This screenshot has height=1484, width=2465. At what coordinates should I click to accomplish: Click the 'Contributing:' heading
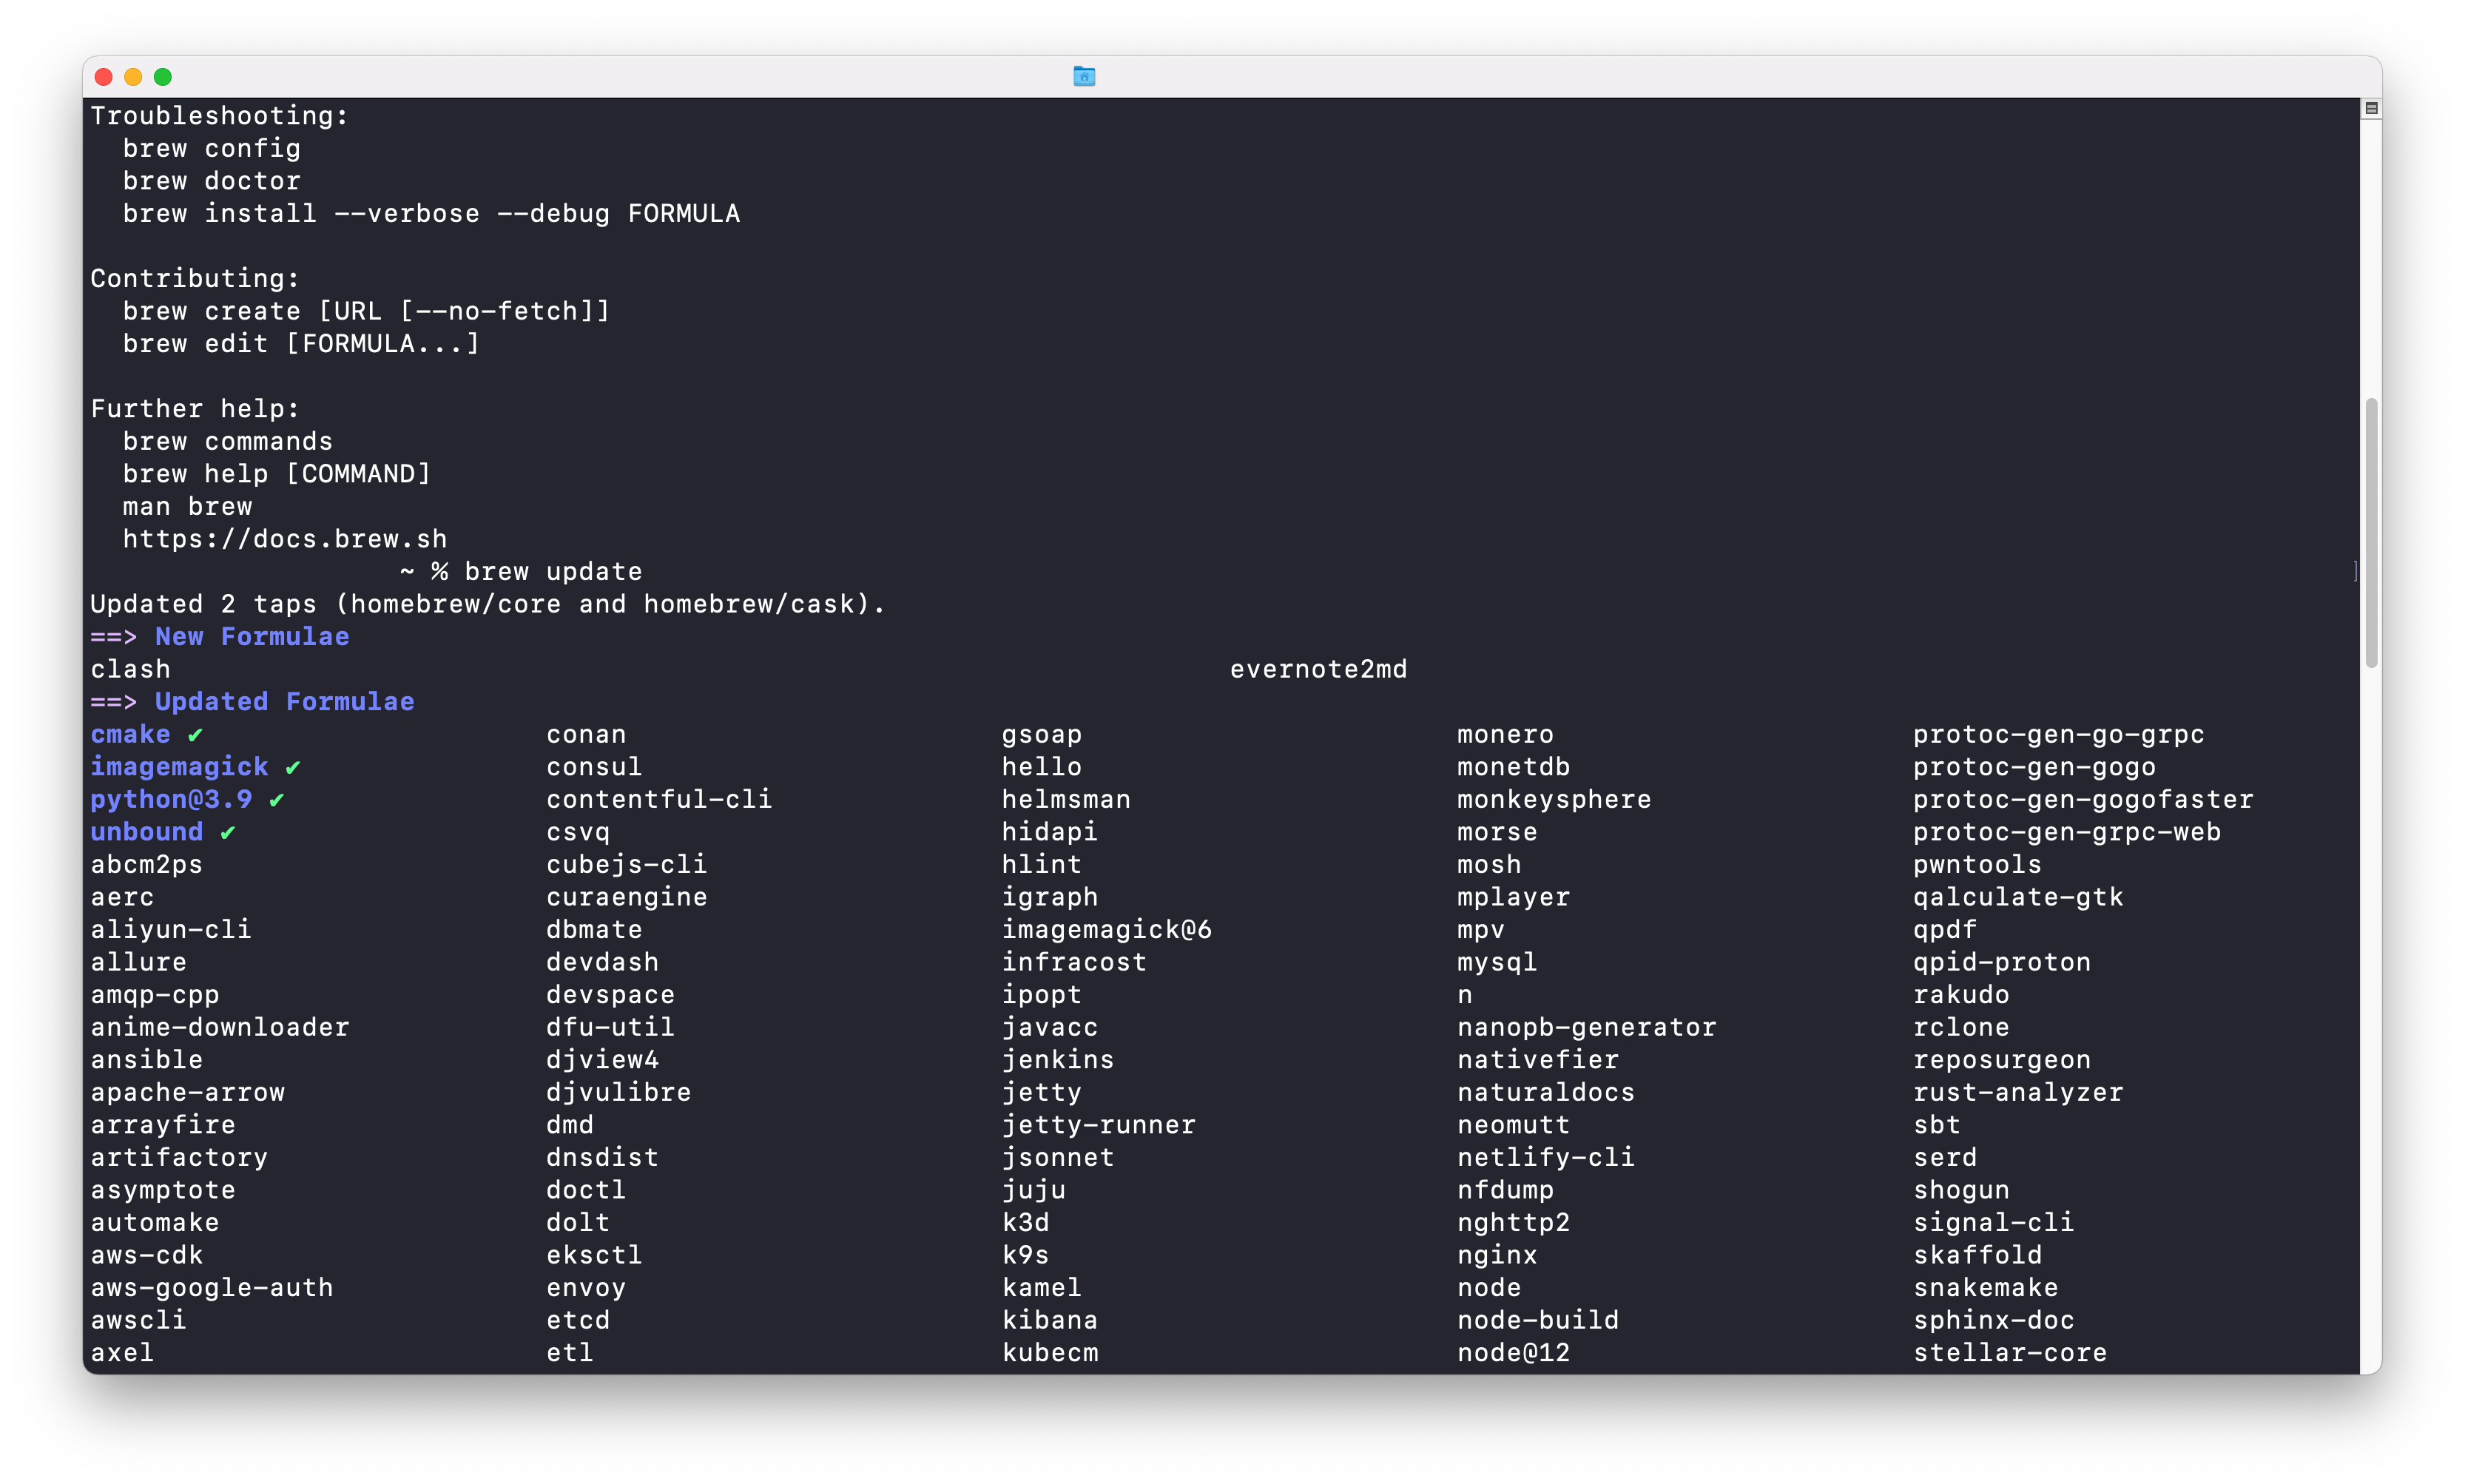coord(195,279)
